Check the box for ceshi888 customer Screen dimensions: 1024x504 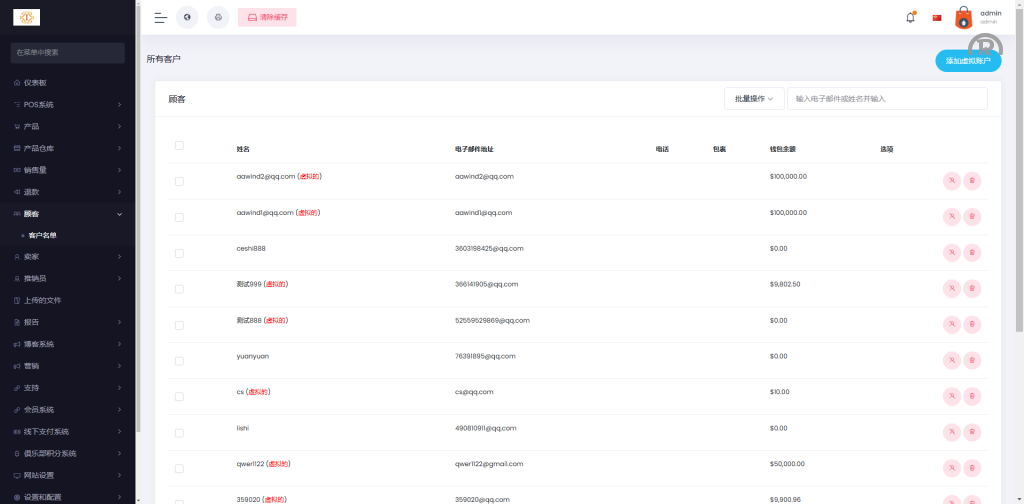[x=179, y=253]
